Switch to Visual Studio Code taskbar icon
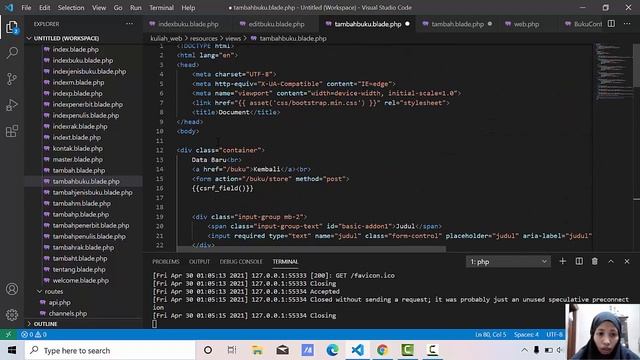 (358, 350)
